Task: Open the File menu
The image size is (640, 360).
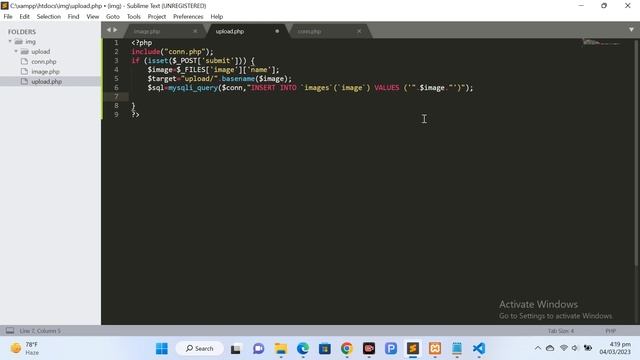Action: click(8, 17)
